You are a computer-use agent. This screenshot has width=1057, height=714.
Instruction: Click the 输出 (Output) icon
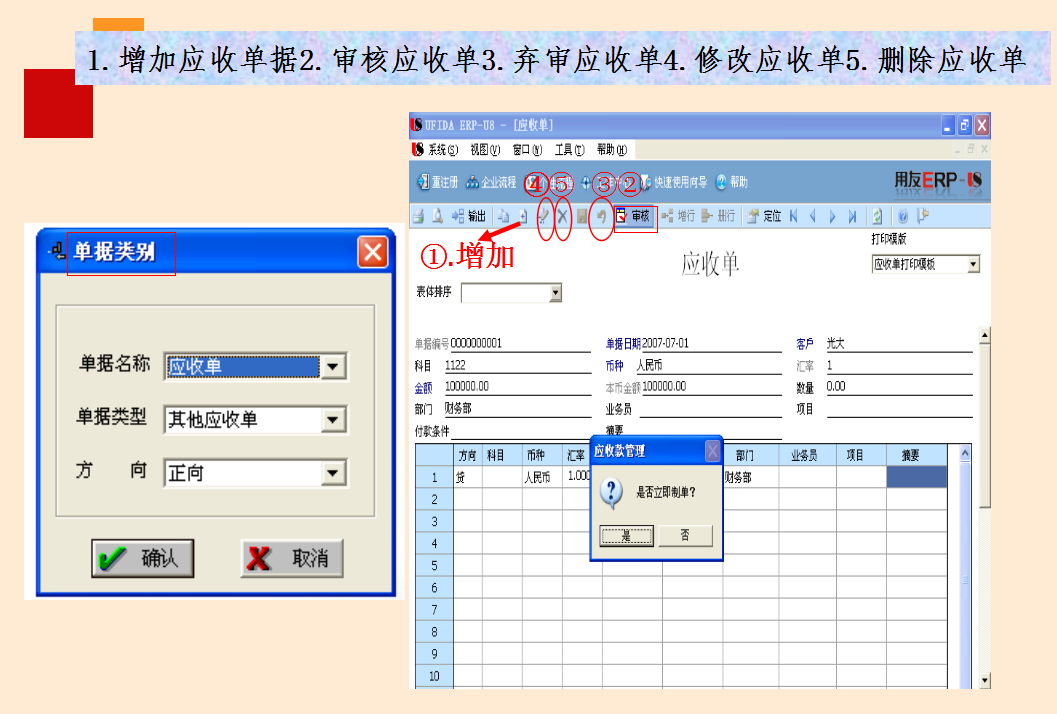[x=468, y=216]
